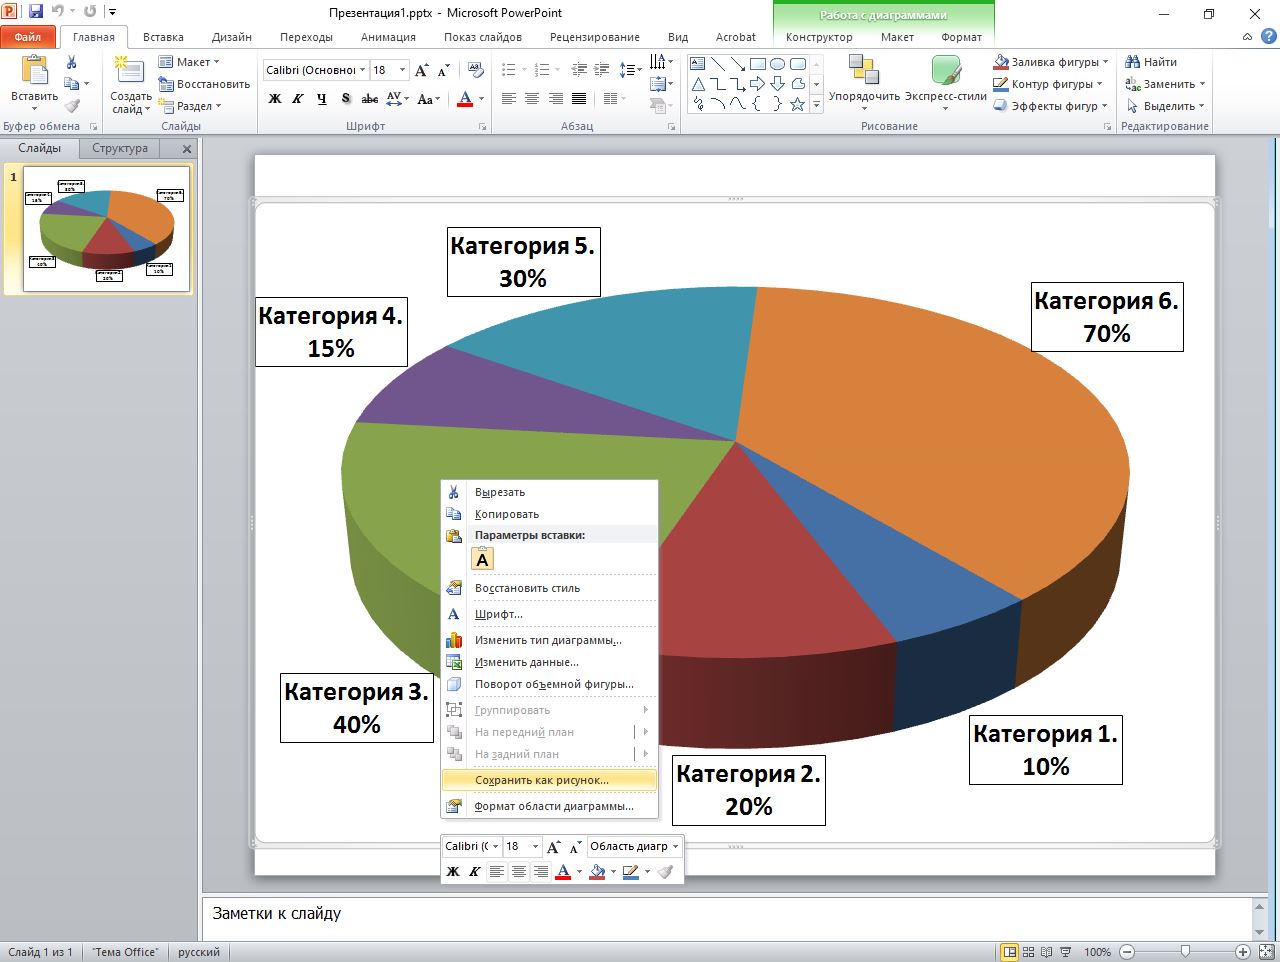This screenshot has height=962, width=1280.
Task: Fit the slide to the current window
Action: pyautogui.click(x=1265, y=952)
